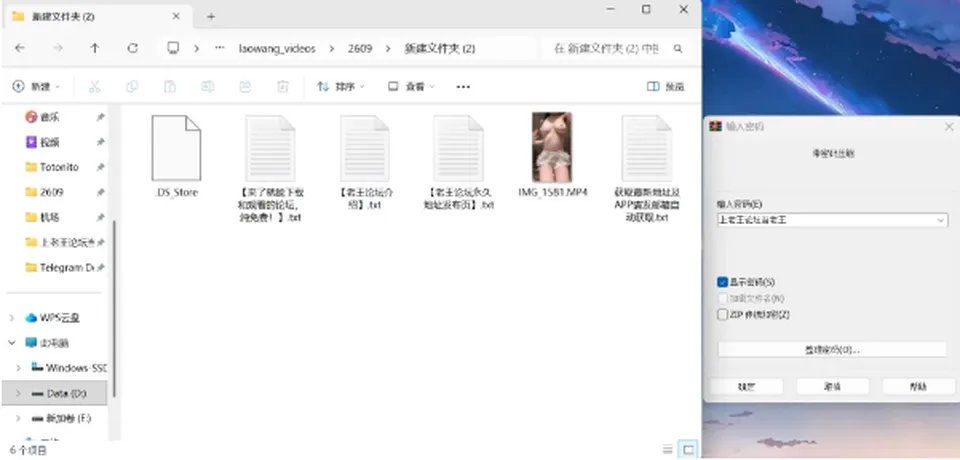Image resolution: width=960 pixels, height=460 pixels.
Task: Collapse the 此电脑 tree node
Action: point(12,343)
